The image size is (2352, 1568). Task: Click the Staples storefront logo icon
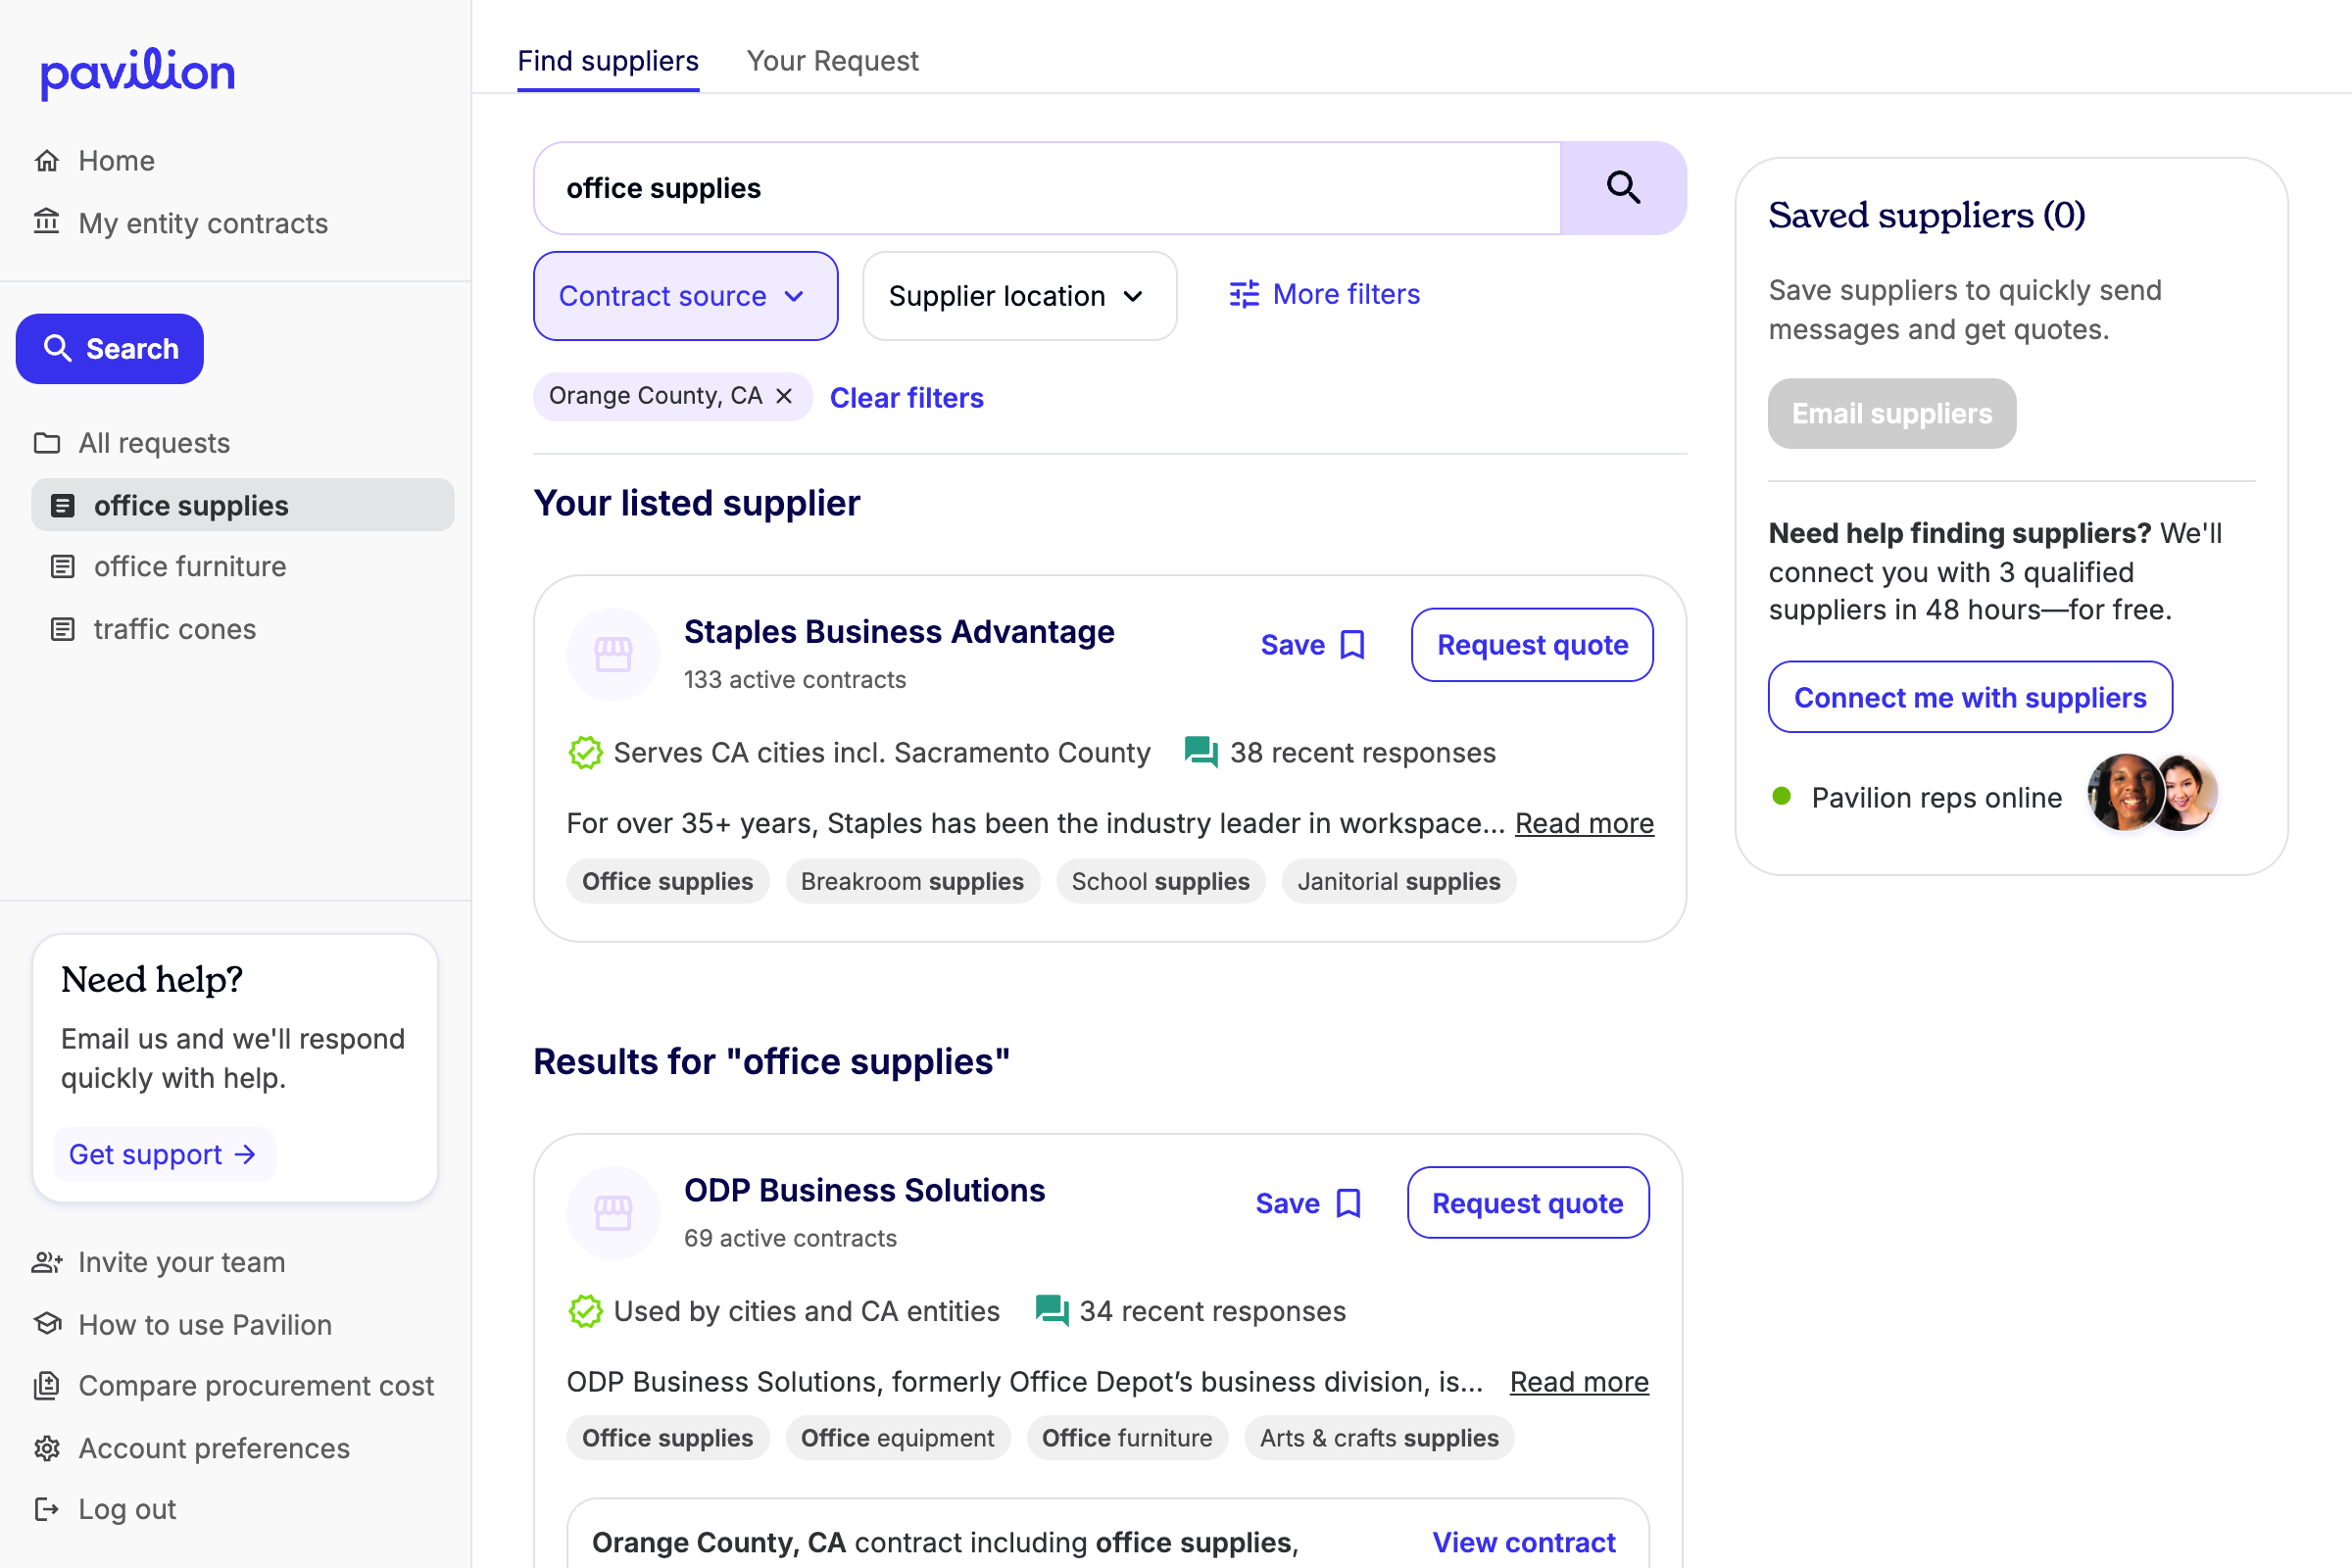click(x=613, y=654)
